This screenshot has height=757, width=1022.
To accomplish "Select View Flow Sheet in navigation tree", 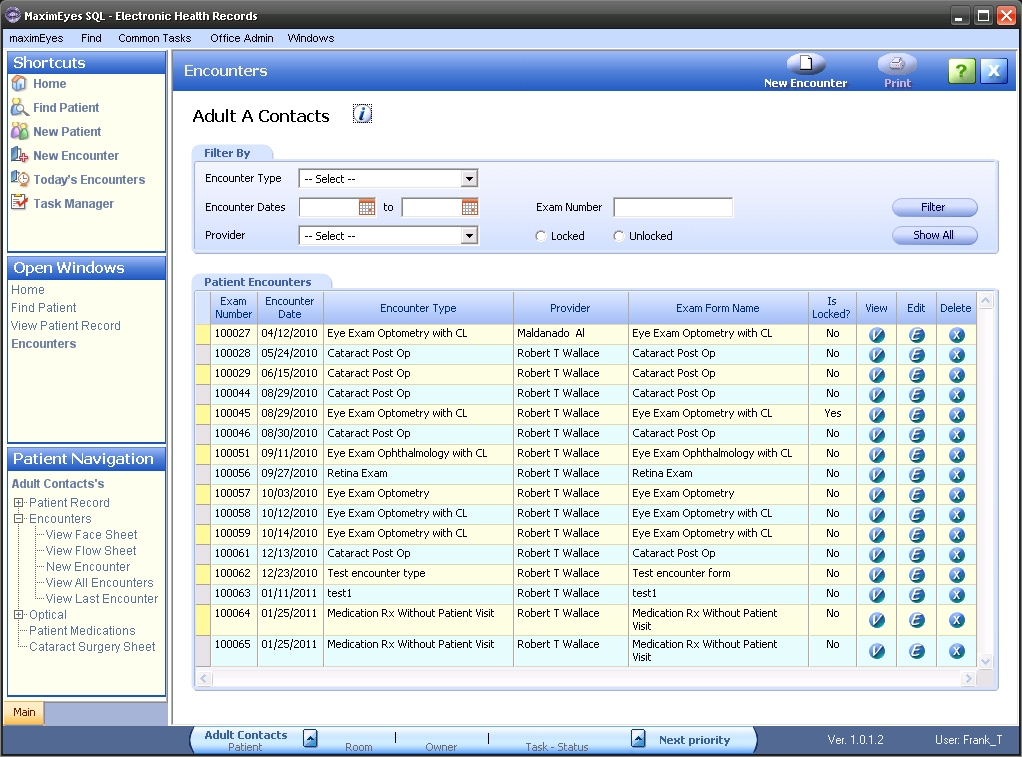I will pos(91,551).
